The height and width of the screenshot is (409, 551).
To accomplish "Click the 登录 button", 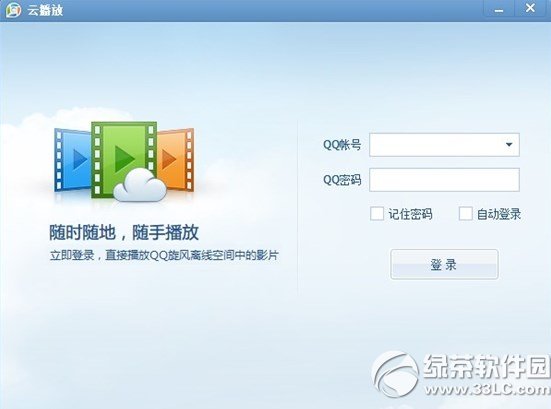I will point(444,264).
